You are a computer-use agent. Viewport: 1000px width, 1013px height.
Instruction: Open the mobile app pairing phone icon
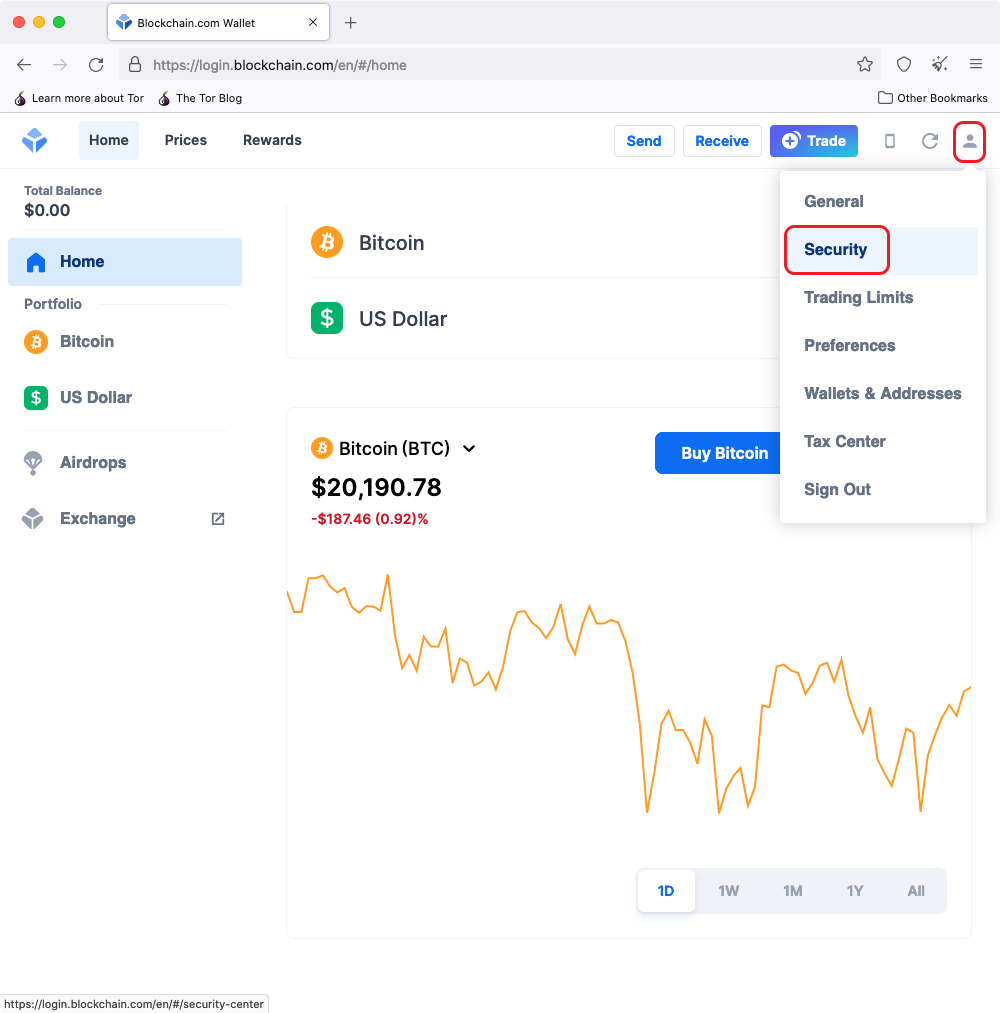(890, 141)
